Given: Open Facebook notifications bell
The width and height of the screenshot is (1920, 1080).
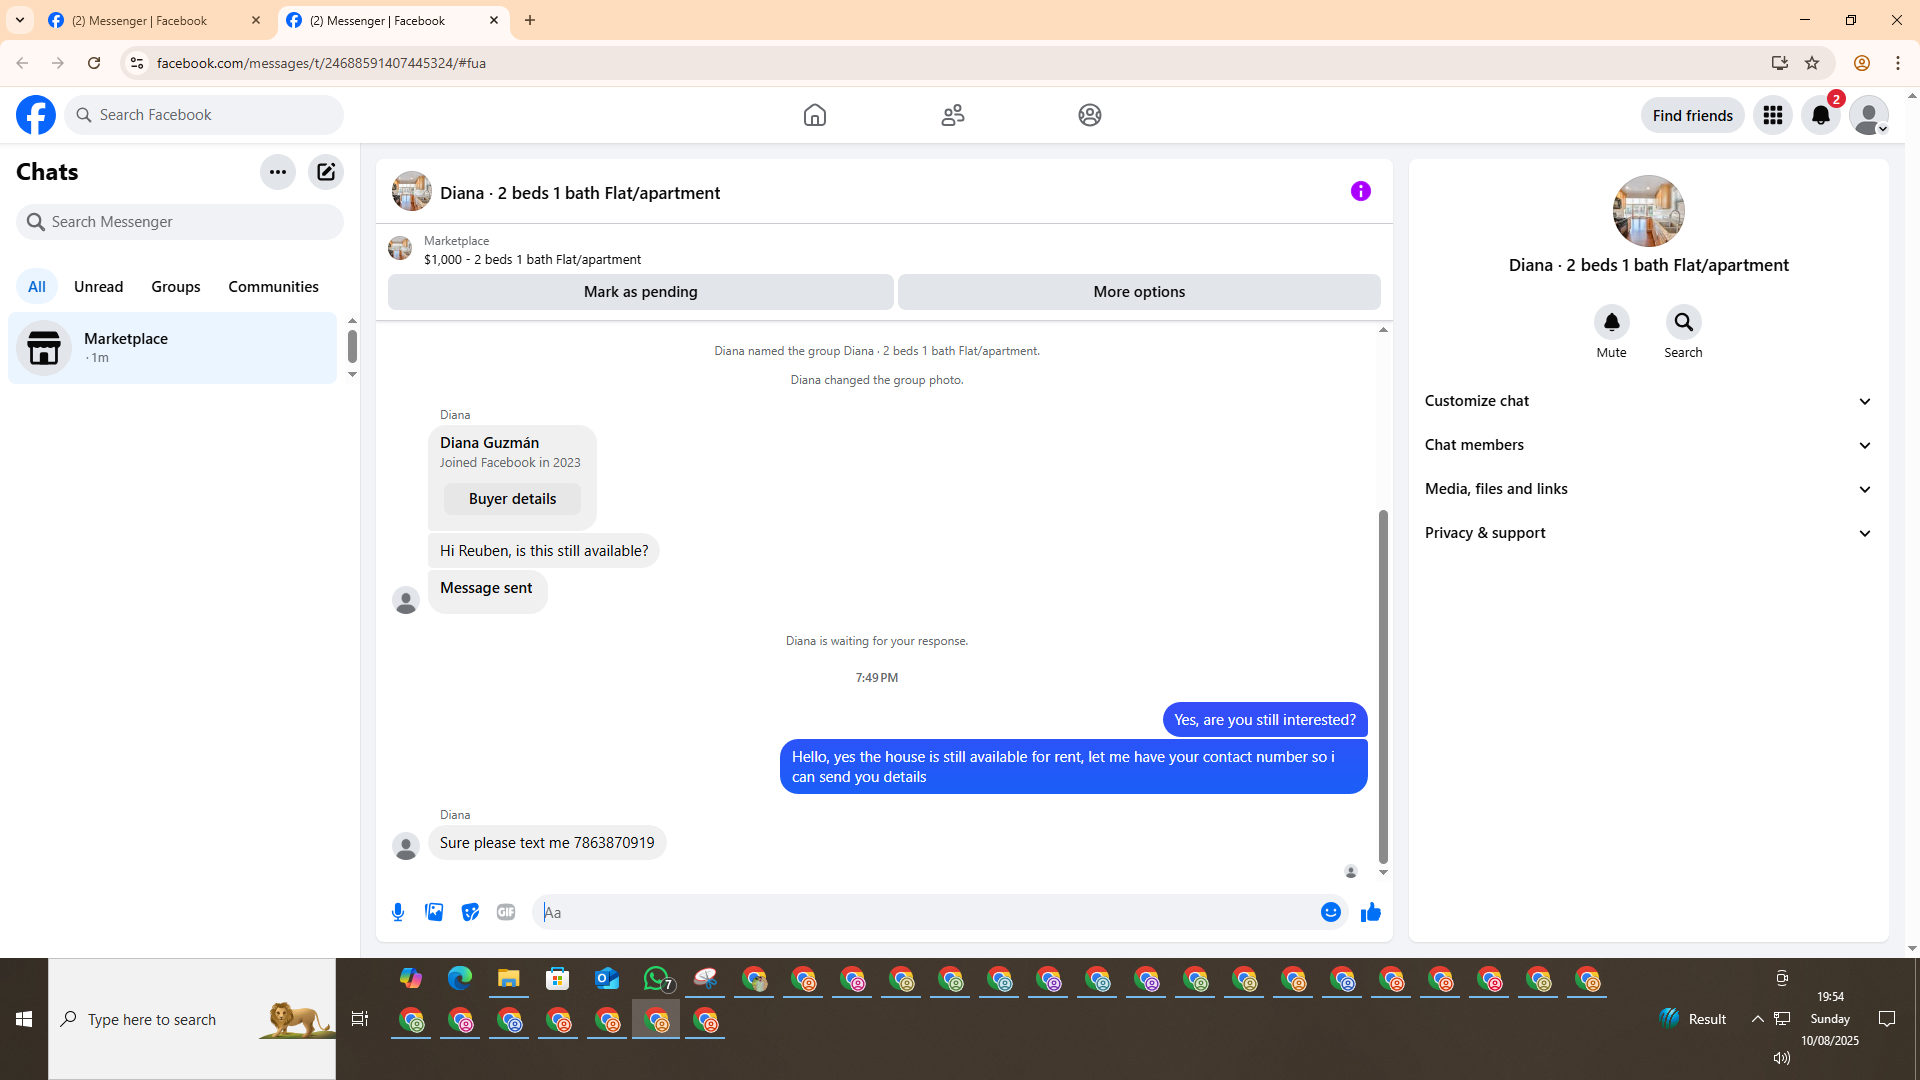Looking at the screenshot, I should click(x=1820, y=116).
